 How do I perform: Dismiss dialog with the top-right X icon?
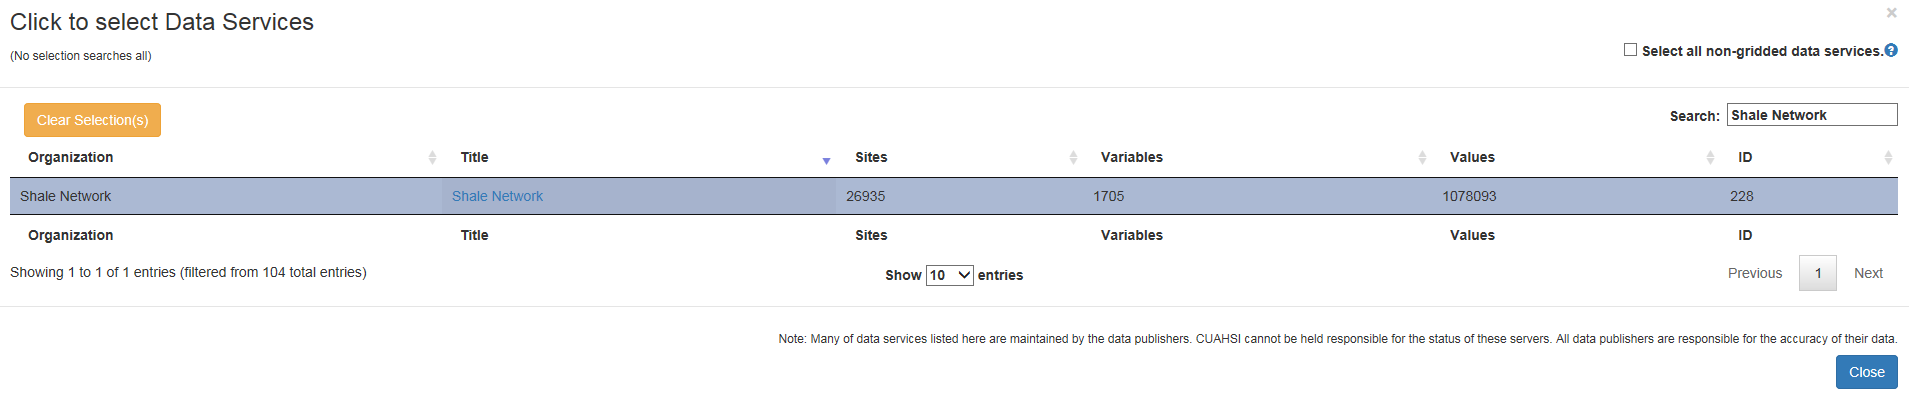click(x=1891, y=13)
